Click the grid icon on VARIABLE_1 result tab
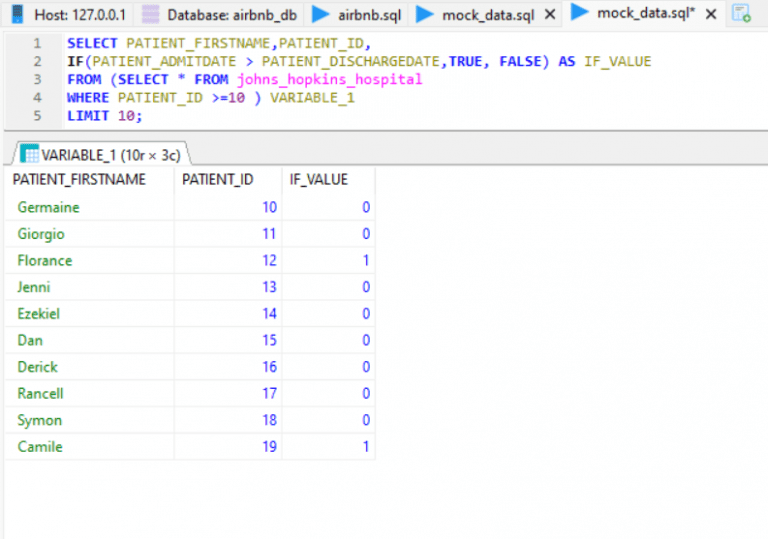The height and width of the screenshot is (539, 768). [x=29, y=154]
